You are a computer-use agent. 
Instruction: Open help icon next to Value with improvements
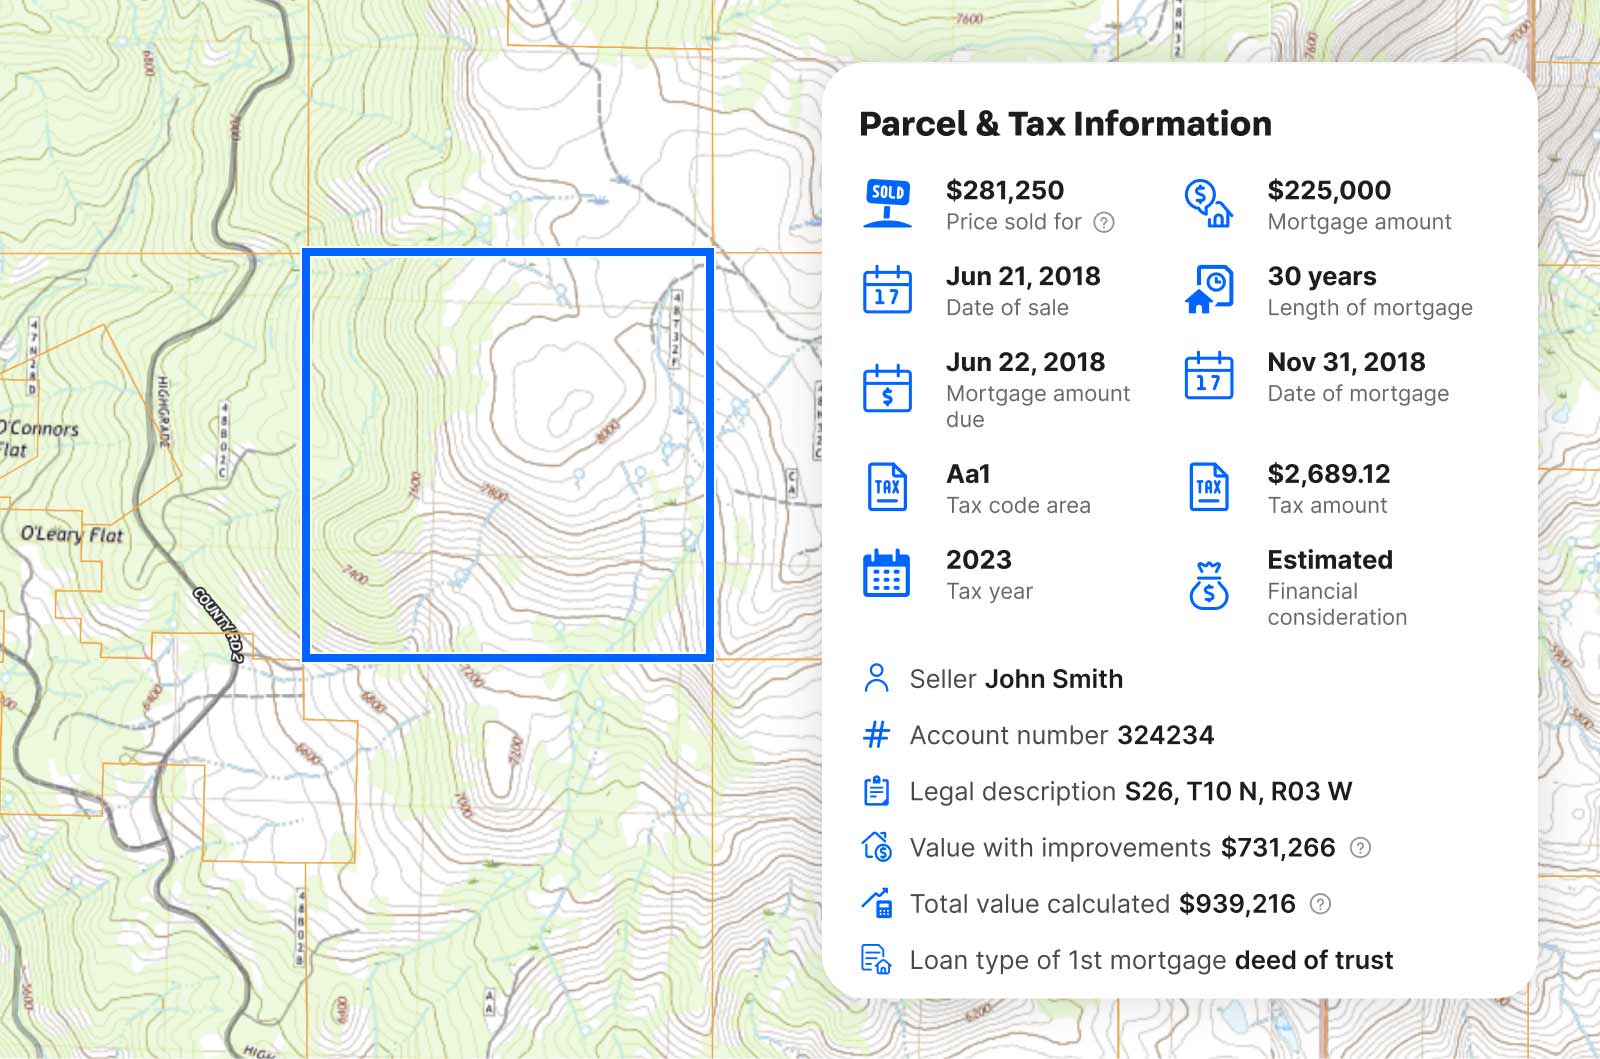[x=1360, y=848]
